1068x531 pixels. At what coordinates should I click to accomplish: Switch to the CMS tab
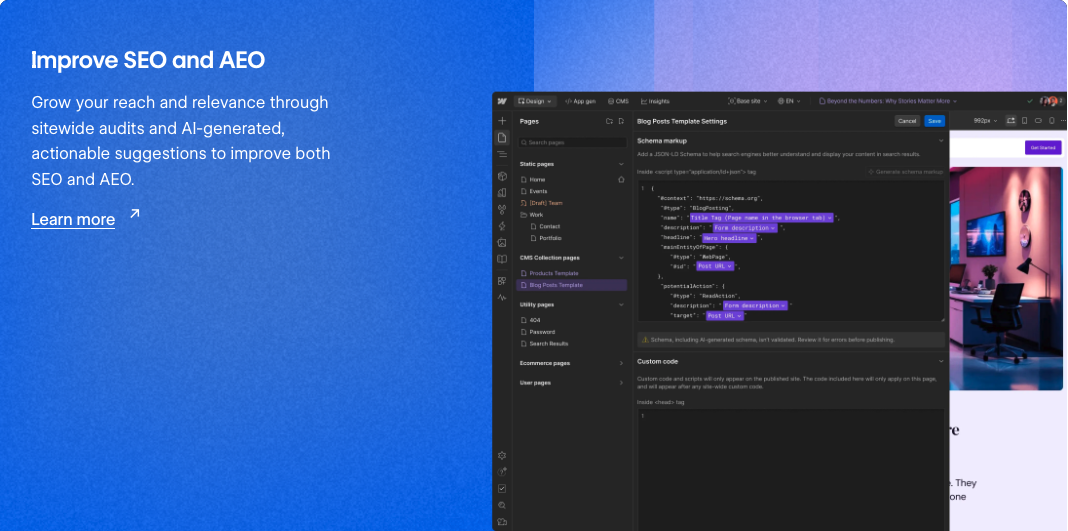618,101
